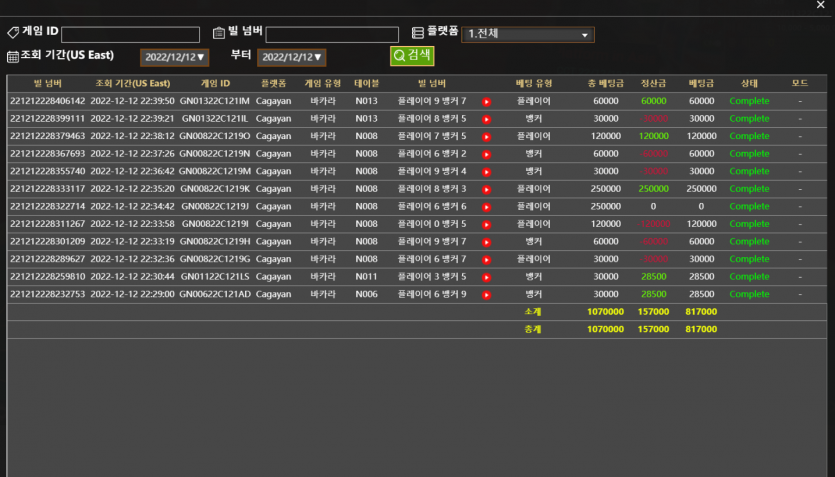Sort by the first 빌 넘버 column header
Viewport: 835px width, 477px height.
[x=47, y=84]
